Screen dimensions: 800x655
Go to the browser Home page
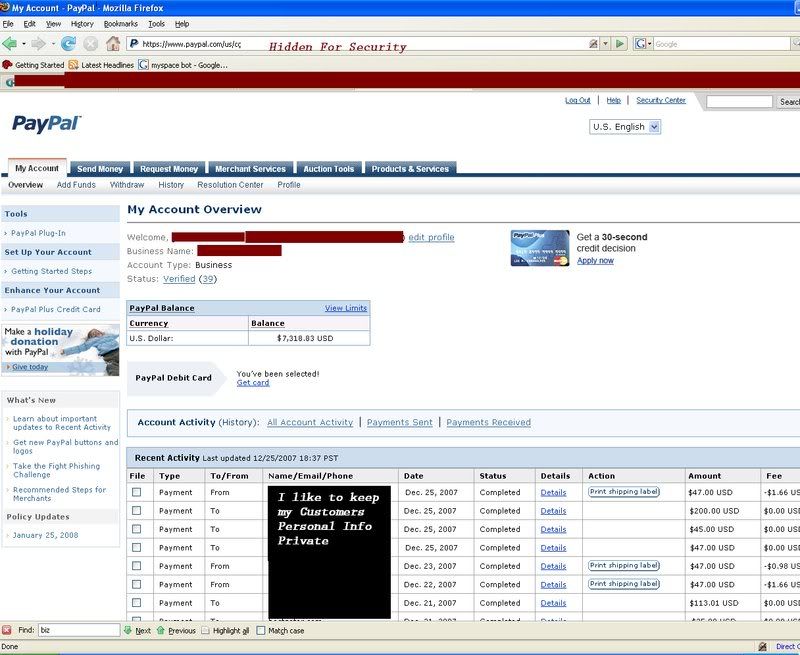coord(113,44)
